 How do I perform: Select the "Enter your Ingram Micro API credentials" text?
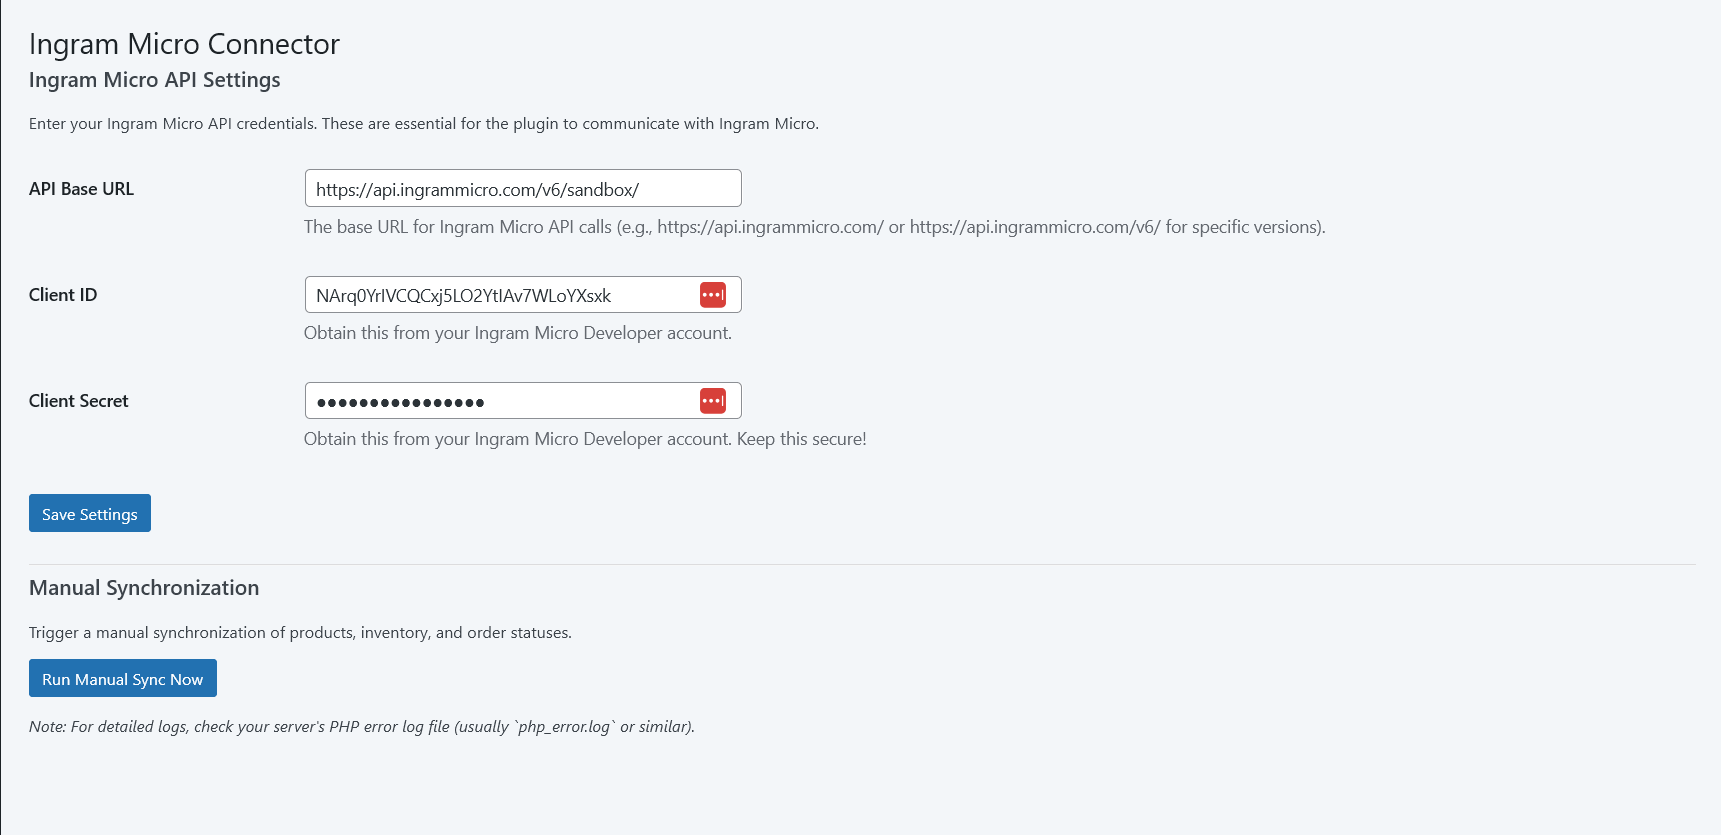pos(424,124)
